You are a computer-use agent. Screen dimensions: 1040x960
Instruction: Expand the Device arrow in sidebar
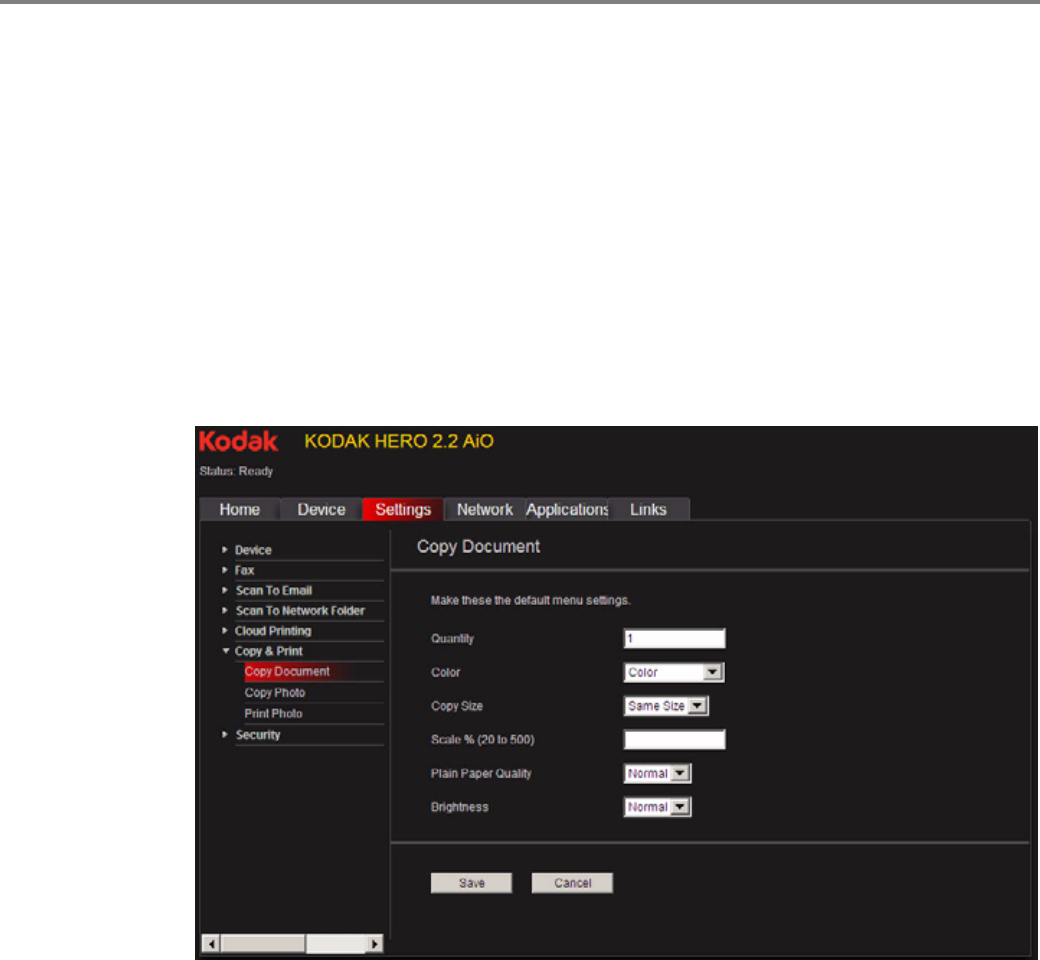coord(225,550)
